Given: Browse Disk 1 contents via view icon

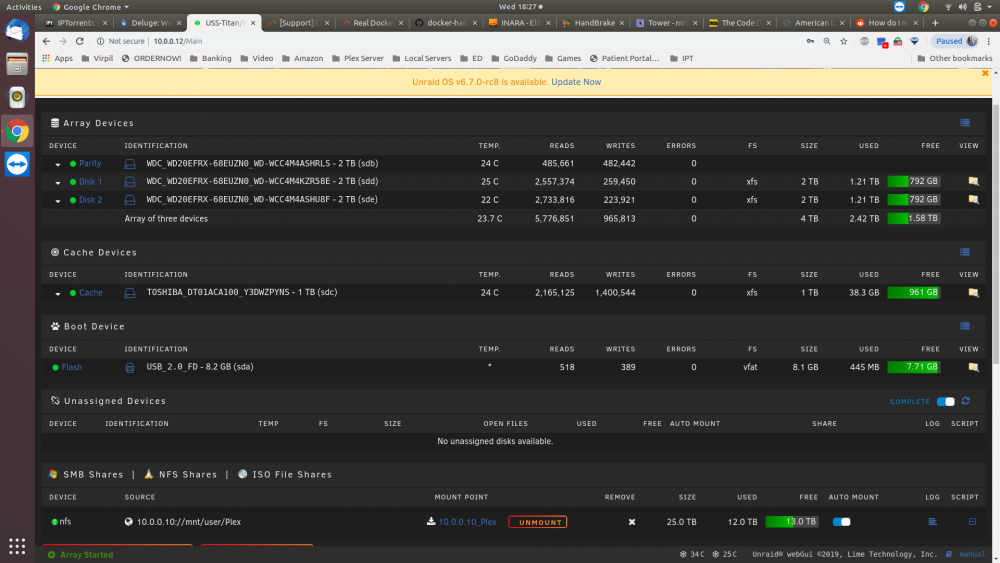Looking at the screenshot, I should pyautogui.click(x=973, y=182).
